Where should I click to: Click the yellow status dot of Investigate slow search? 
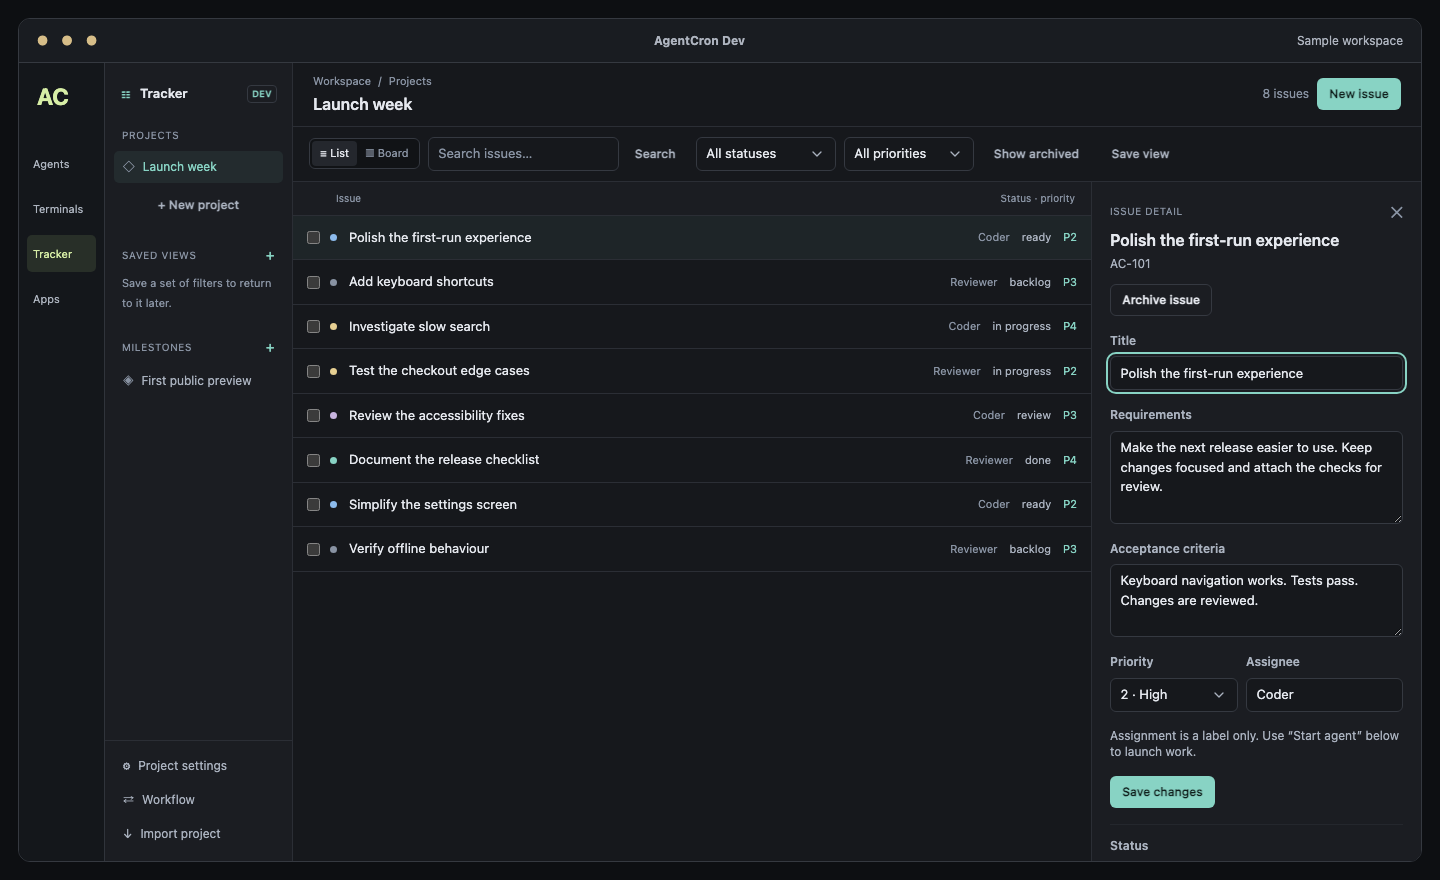pos(333,327)
